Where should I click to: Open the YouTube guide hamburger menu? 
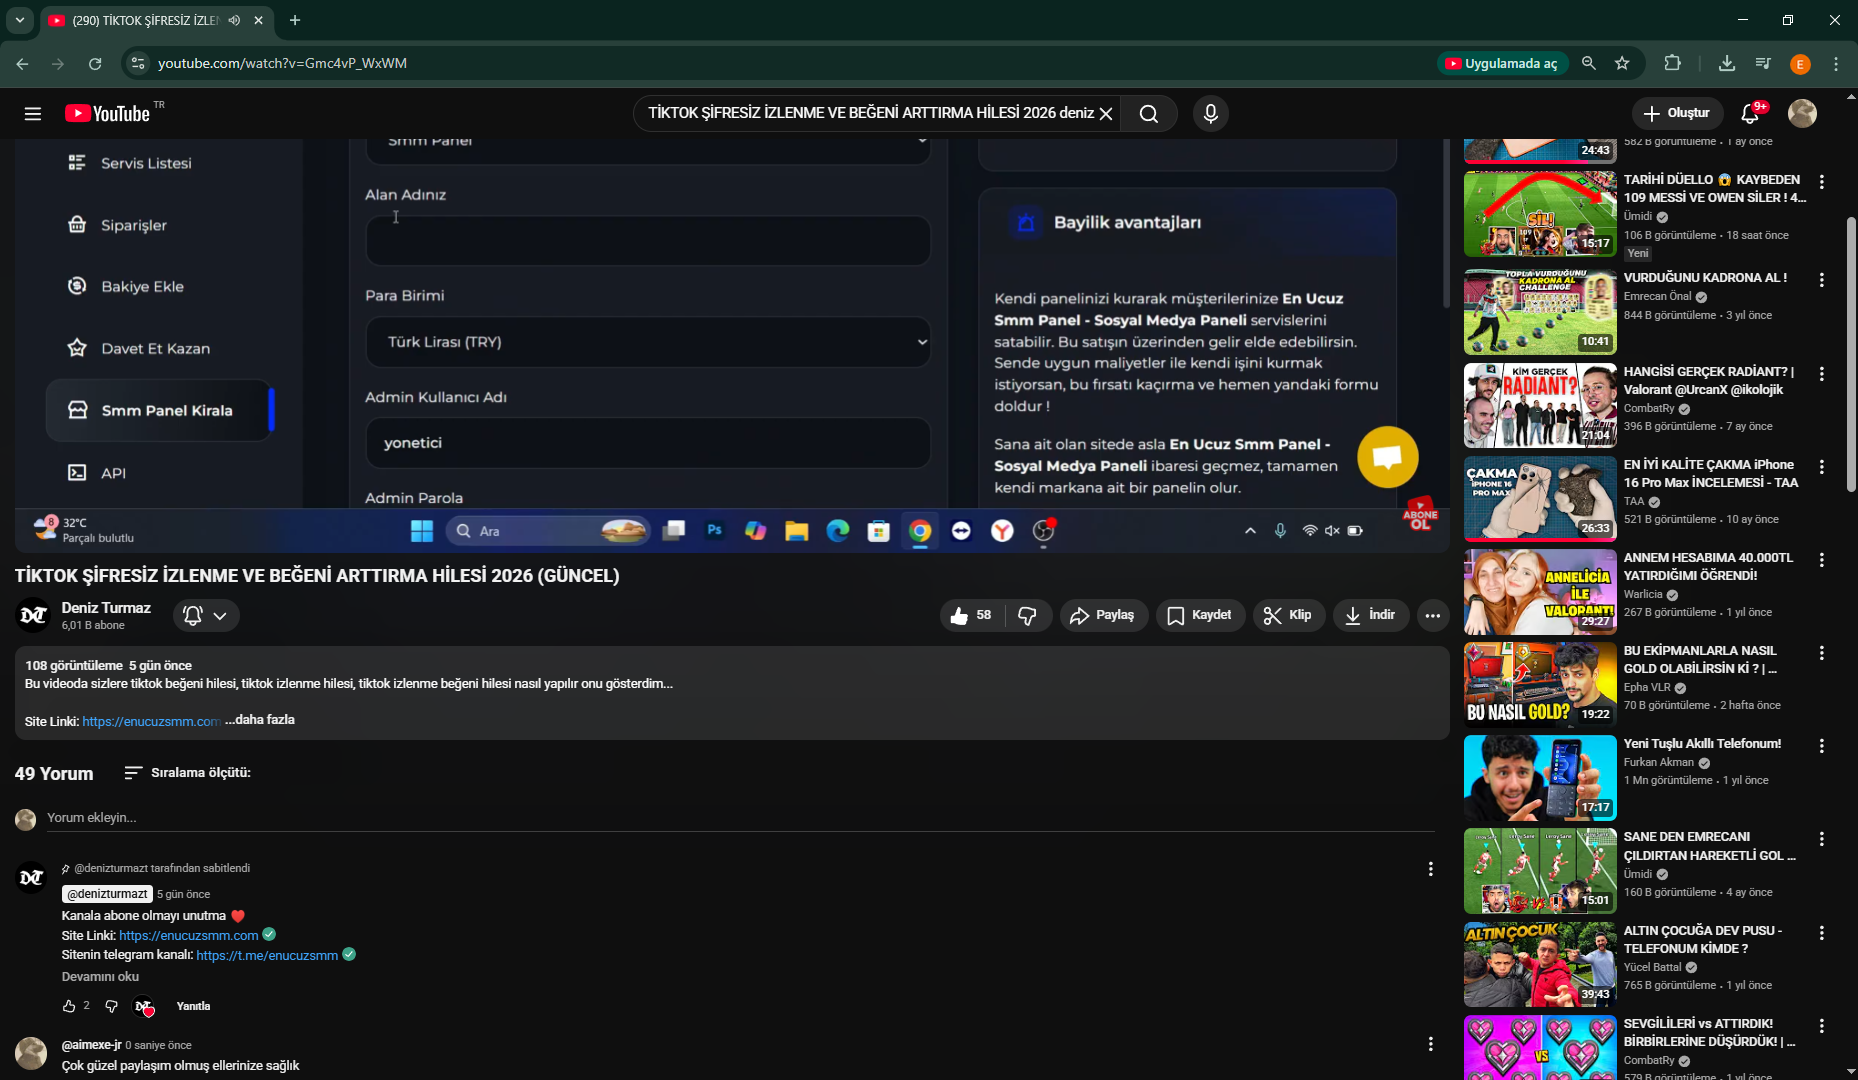coord(33,114)
